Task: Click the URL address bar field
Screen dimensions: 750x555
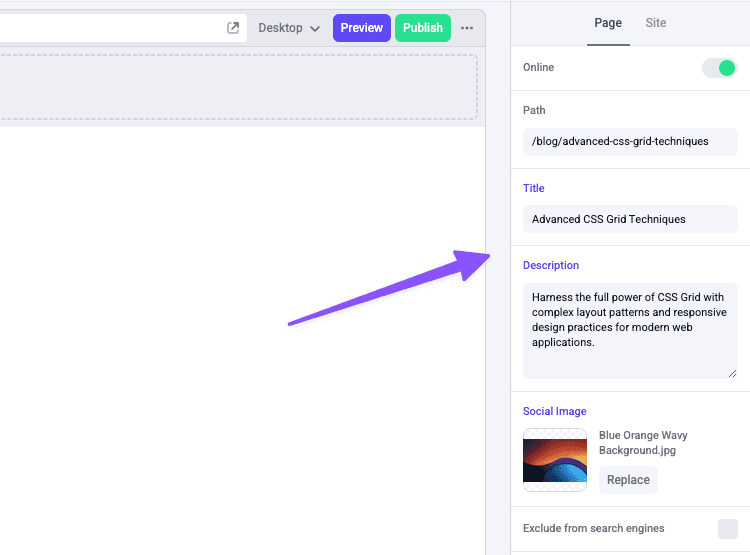Action: point(110,28)
